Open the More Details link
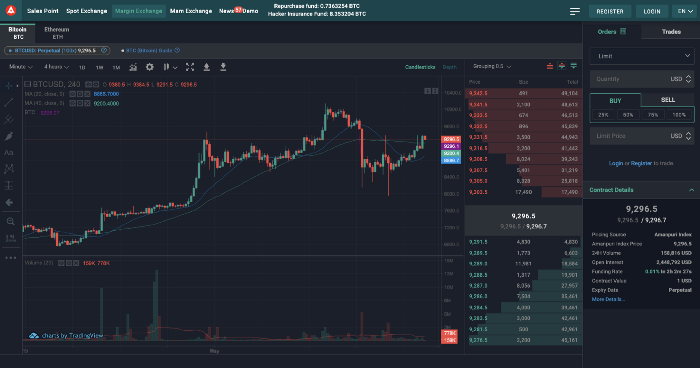 [608, 299]
